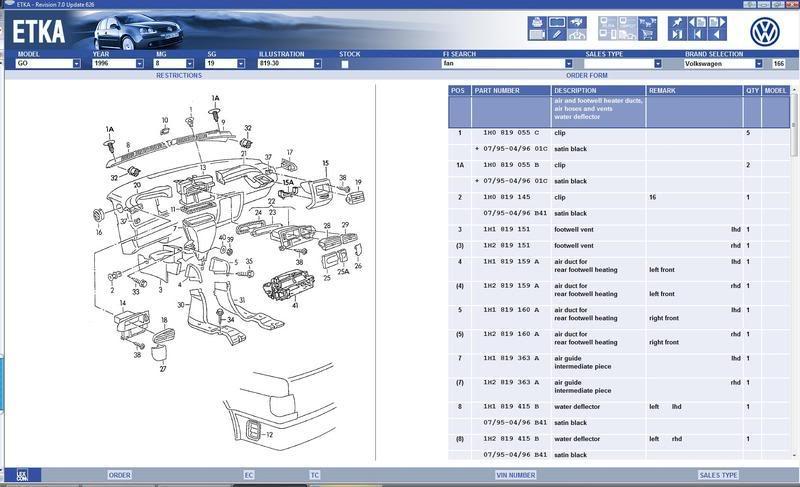Click the 166 field next to brand selection
Screen dimensions: 800x487
[779, 64]
